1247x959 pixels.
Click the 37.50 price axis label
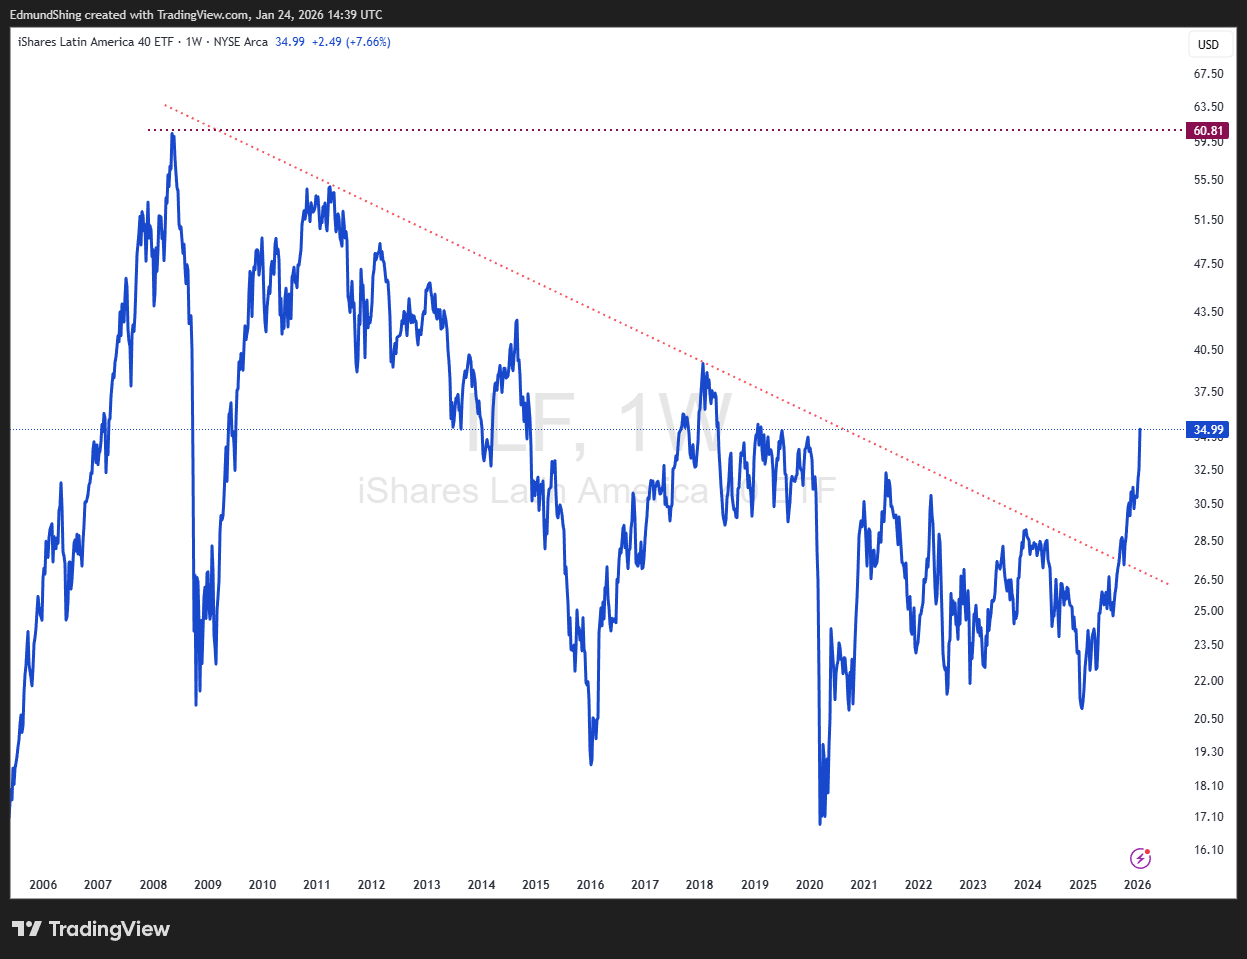click(x=1208, y=392)
